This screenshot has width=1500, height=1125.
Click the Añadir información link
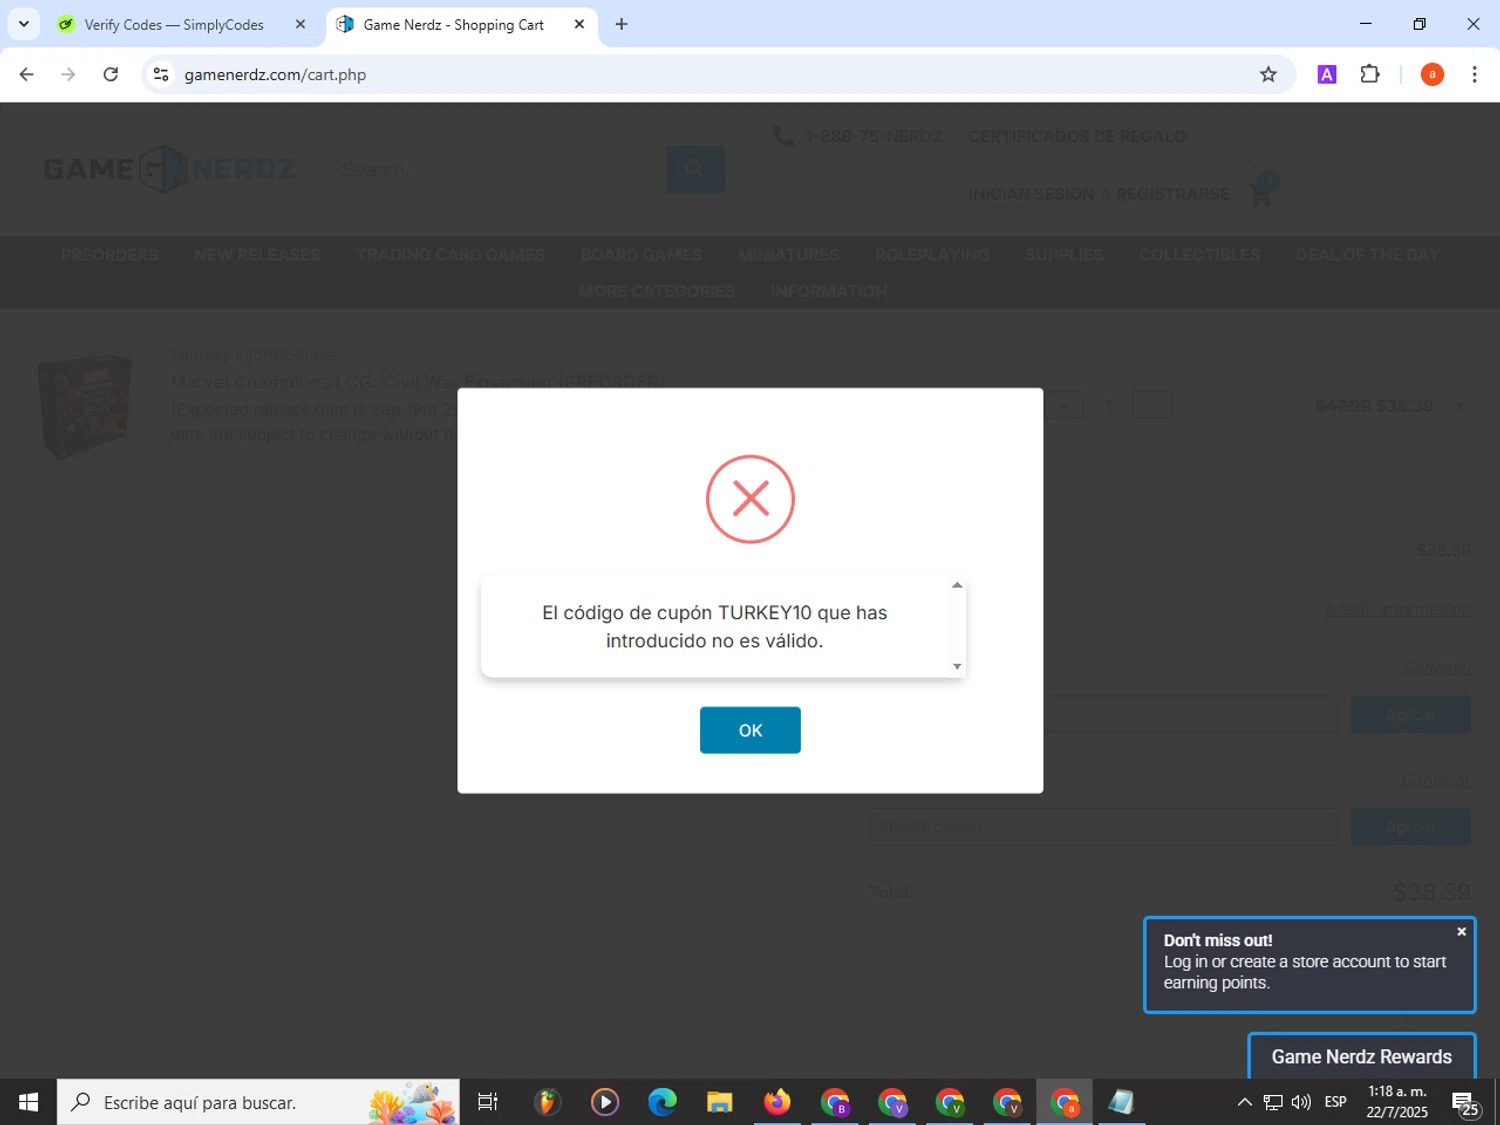pyautogui.click(x=1397, y=609)
